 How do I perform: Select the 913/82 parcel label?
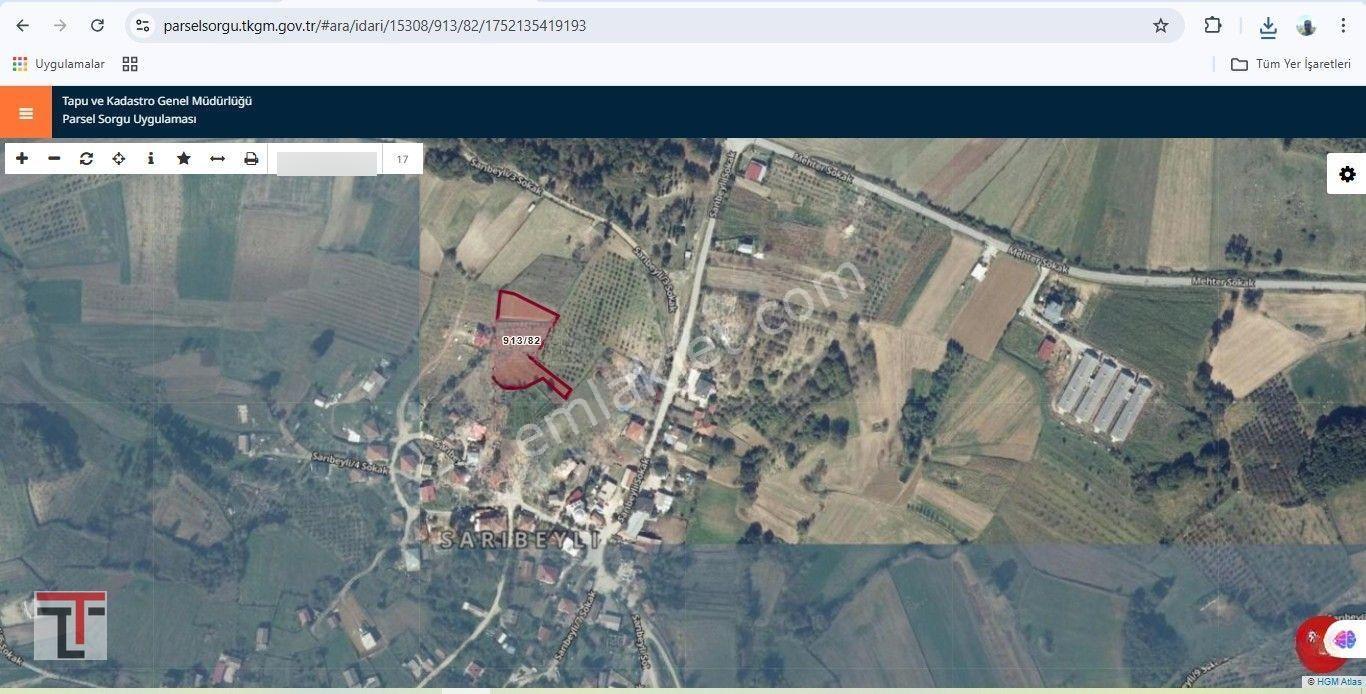(x=521, y=341)
